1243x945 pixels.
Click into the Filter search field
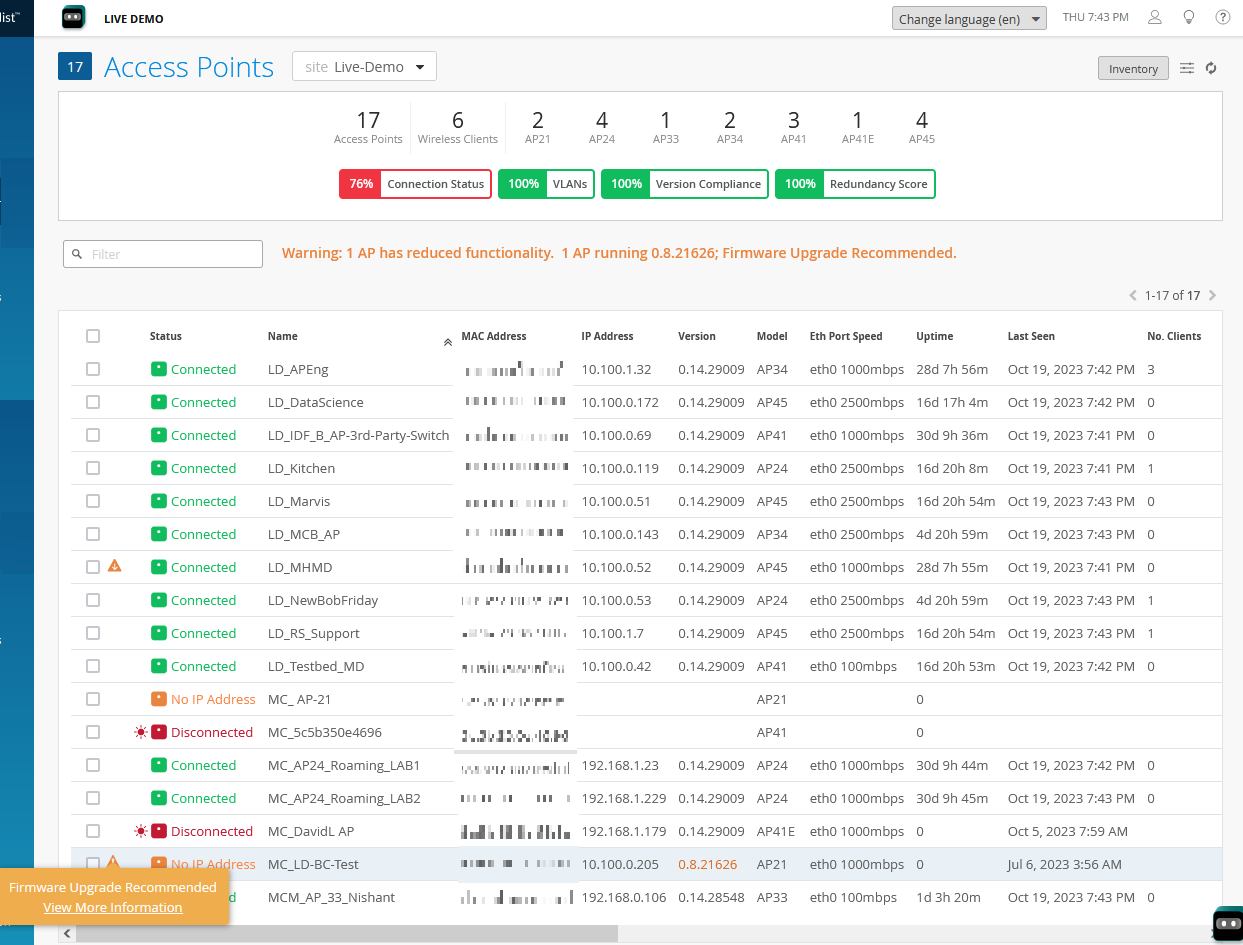[163, 254]
